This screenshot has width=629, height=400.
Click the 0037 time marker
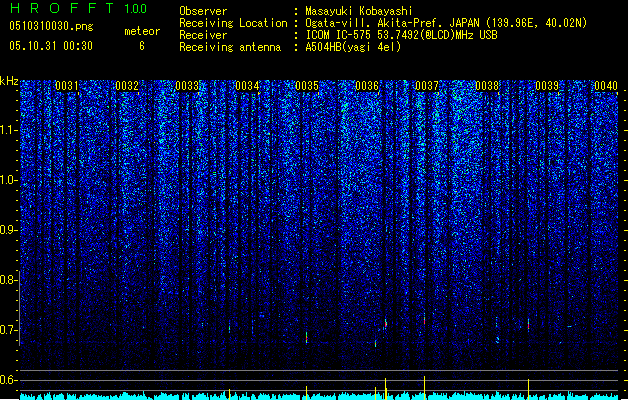pos(427,86)
